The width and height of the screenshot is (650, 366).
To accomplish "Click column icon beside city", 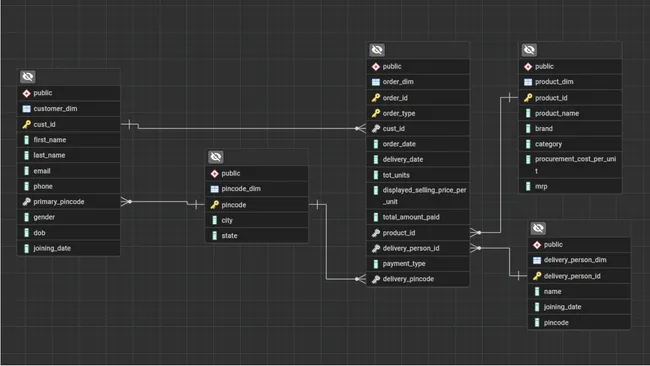I will pos(214,220).
